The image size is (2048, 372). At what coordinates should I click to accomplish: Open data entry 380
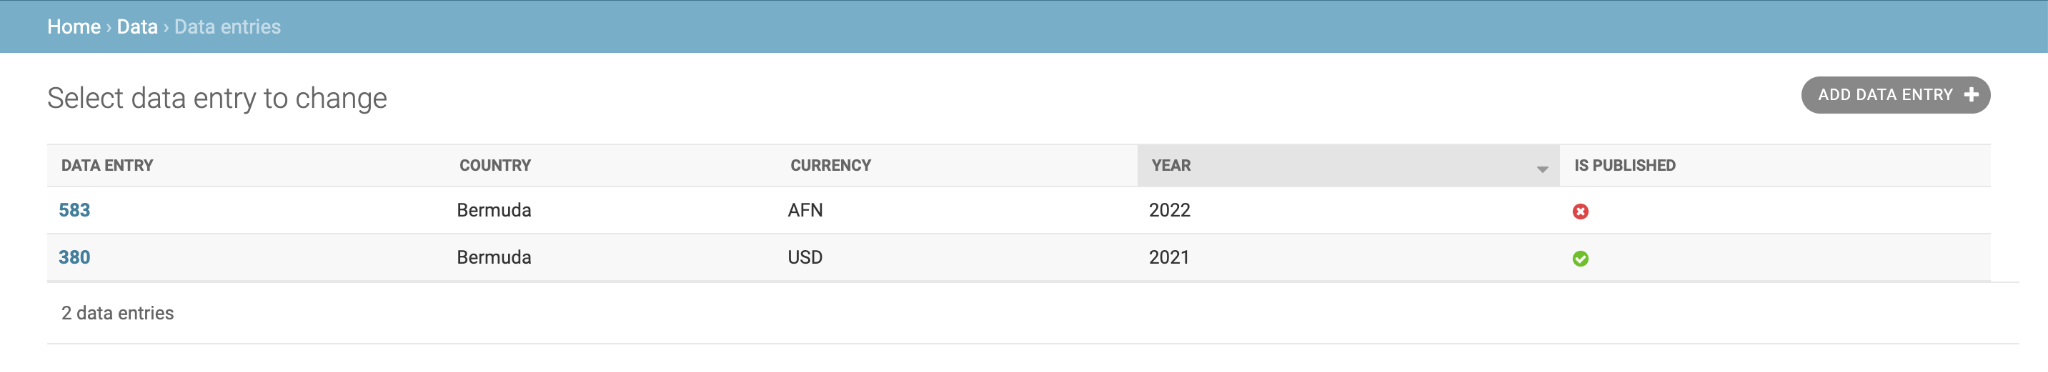coord(74,257)
